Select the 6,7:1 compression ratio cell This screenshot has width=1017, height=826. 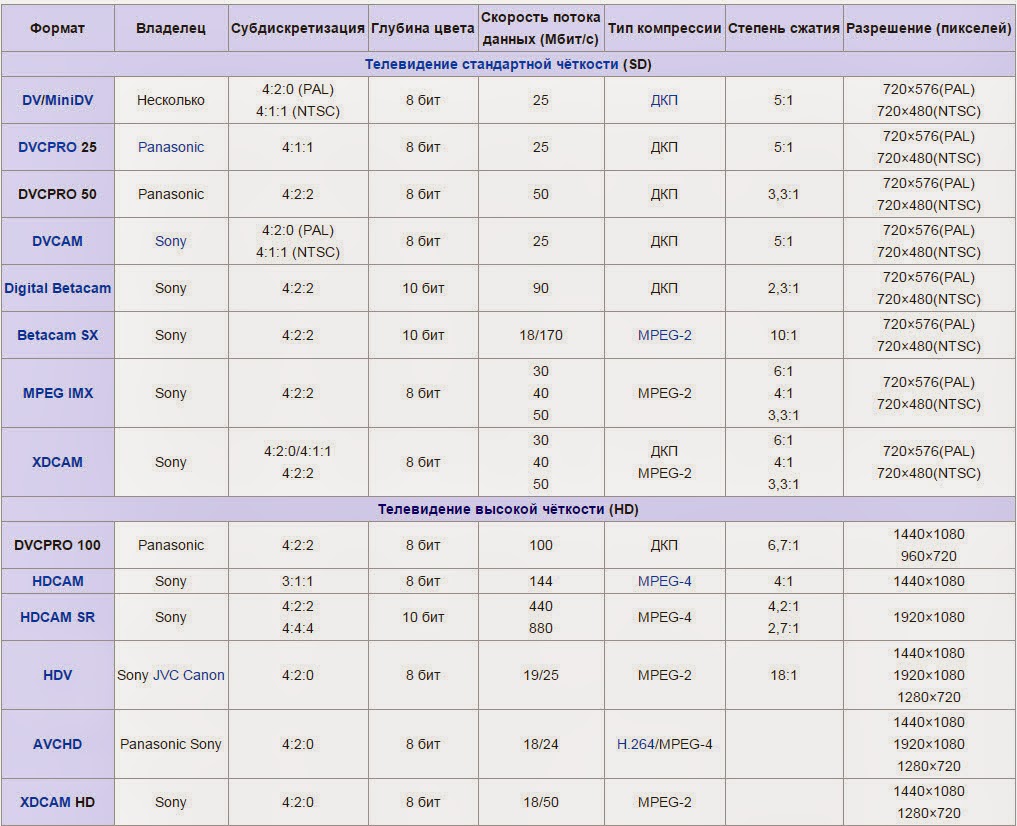(784, 545)
